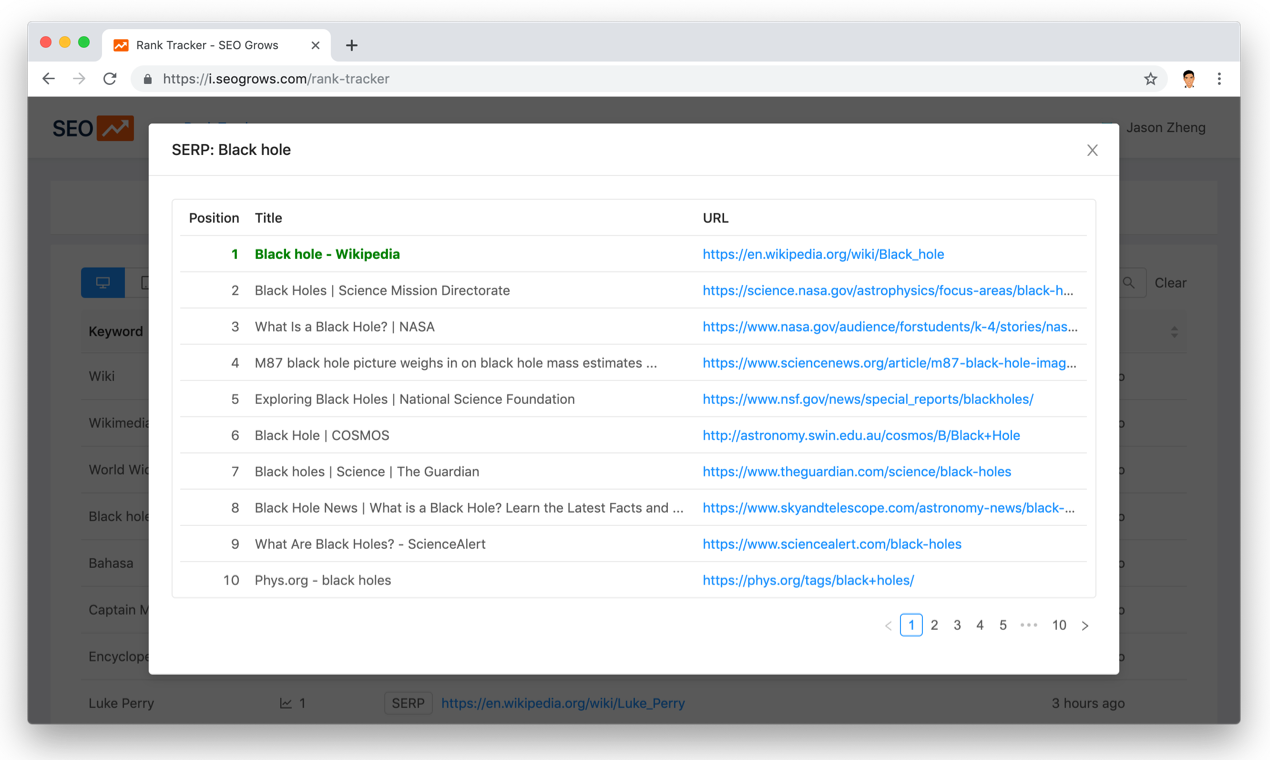
Task: Open the theguardian.com black holes link
Action: tap(857, 471)
